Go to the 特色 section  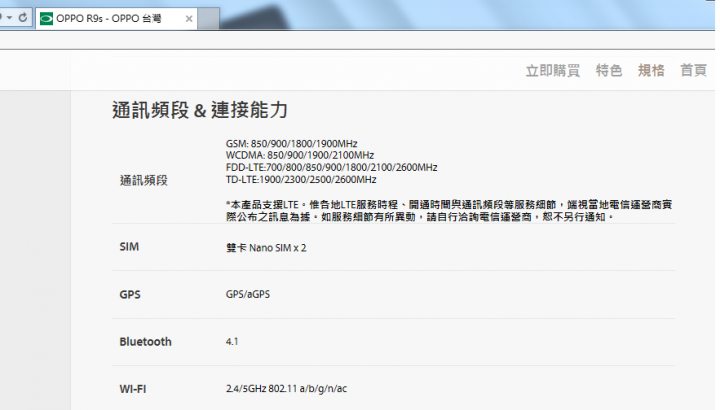(x=609, y=71)
